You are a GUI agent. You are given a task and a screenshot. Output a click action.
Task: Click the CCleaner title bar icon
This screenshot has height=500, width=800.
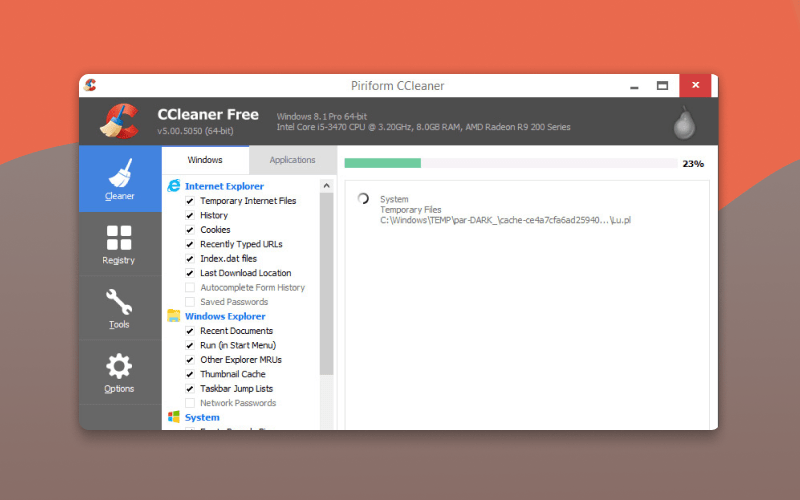tap(90, 85)
